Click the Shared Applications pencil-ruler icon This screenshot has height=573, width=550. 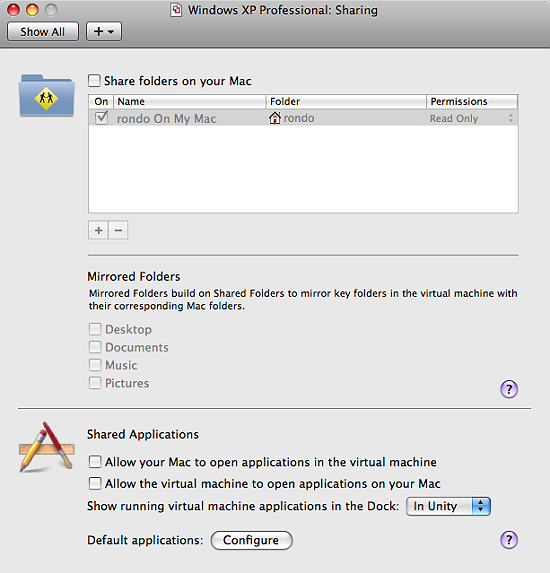pos(47,447)
